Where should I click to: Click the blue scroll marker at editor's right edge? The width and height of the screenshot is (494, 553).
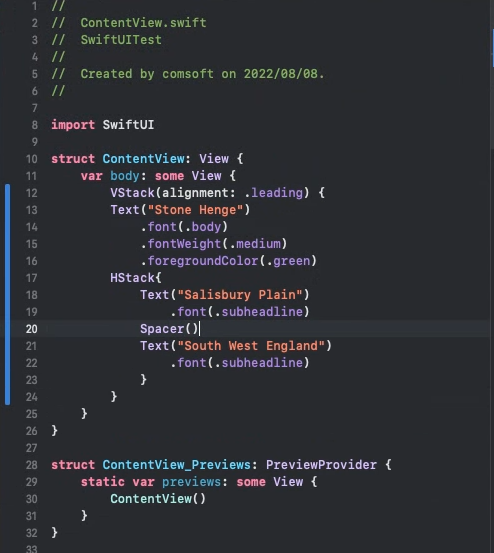(x=493, y=48)
